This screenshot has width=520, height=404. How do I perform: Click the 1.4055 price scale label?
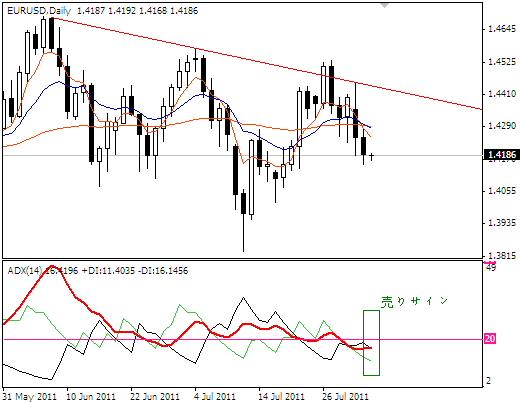point(502,191)
